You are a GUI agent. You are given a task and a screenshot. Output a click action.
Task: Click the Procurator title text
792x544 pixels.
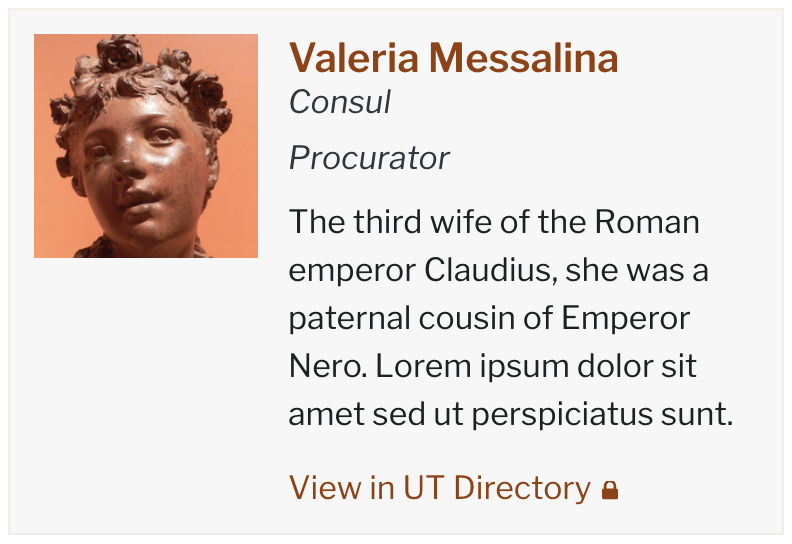coord(369,158)
